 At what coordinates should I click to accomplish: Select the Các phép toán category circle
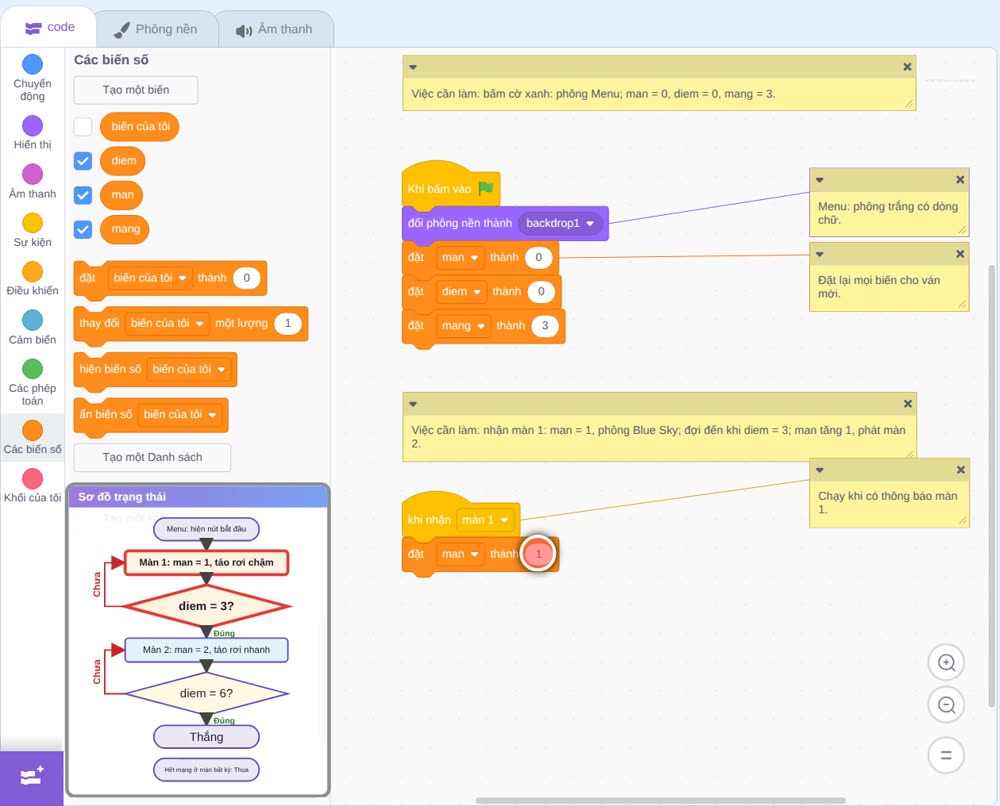point(33,369)
